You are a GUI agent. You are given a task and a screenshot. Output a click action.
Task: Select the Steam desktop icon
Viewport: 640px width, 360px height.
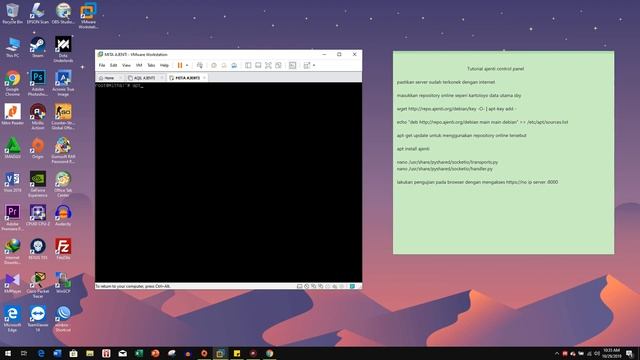pos(38,48)
